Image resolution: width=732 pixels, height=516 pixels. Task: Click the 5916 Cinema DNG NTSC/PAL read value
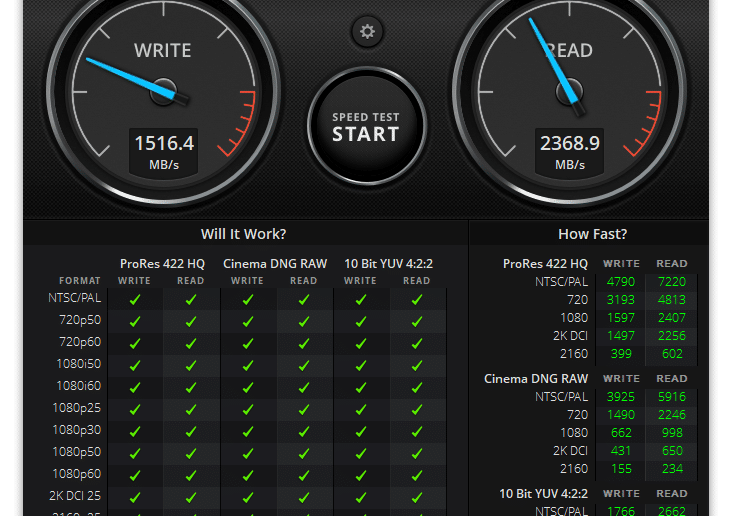(x=672, y=396)
